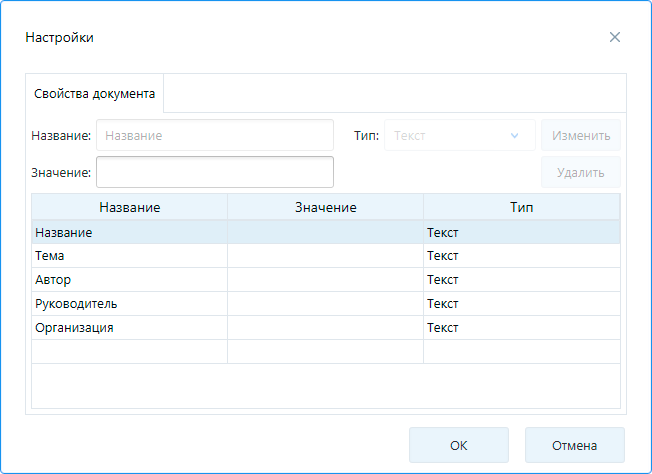652x474 pixels.
Task: Select the Тема property row
Action: point(129,256)
